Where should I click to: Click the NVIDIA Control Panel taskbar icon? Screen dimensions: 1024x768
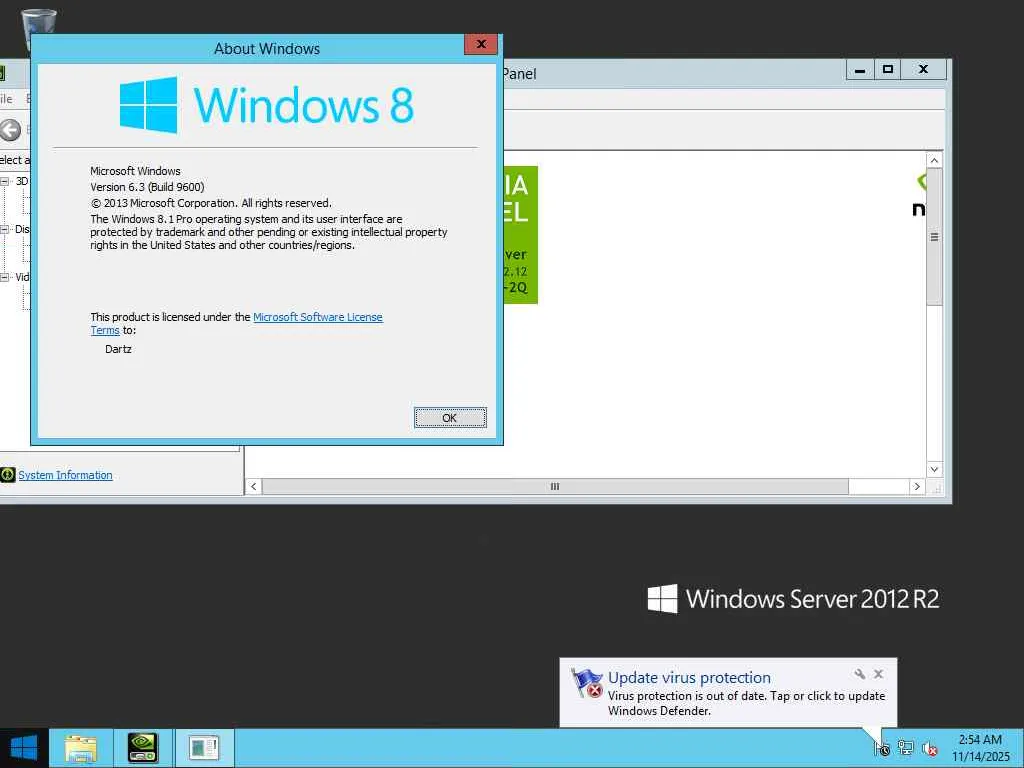click(x=142, y=748)
